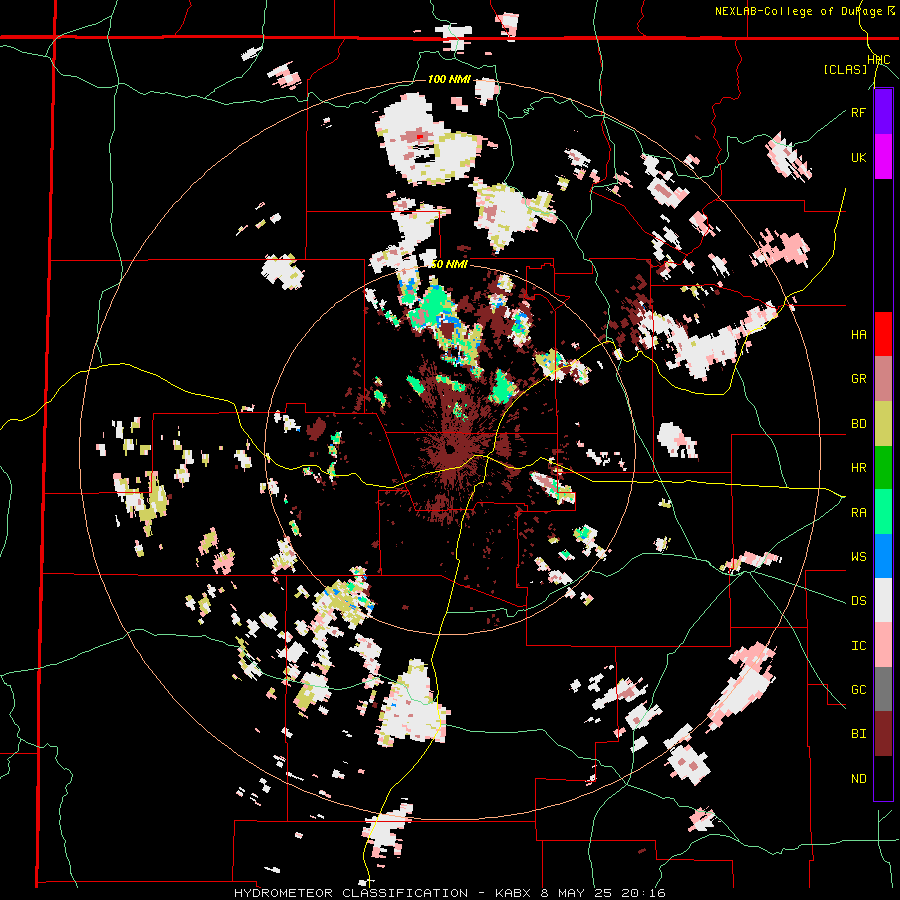Click the DS white legend color block

click(x=883, y=600)
